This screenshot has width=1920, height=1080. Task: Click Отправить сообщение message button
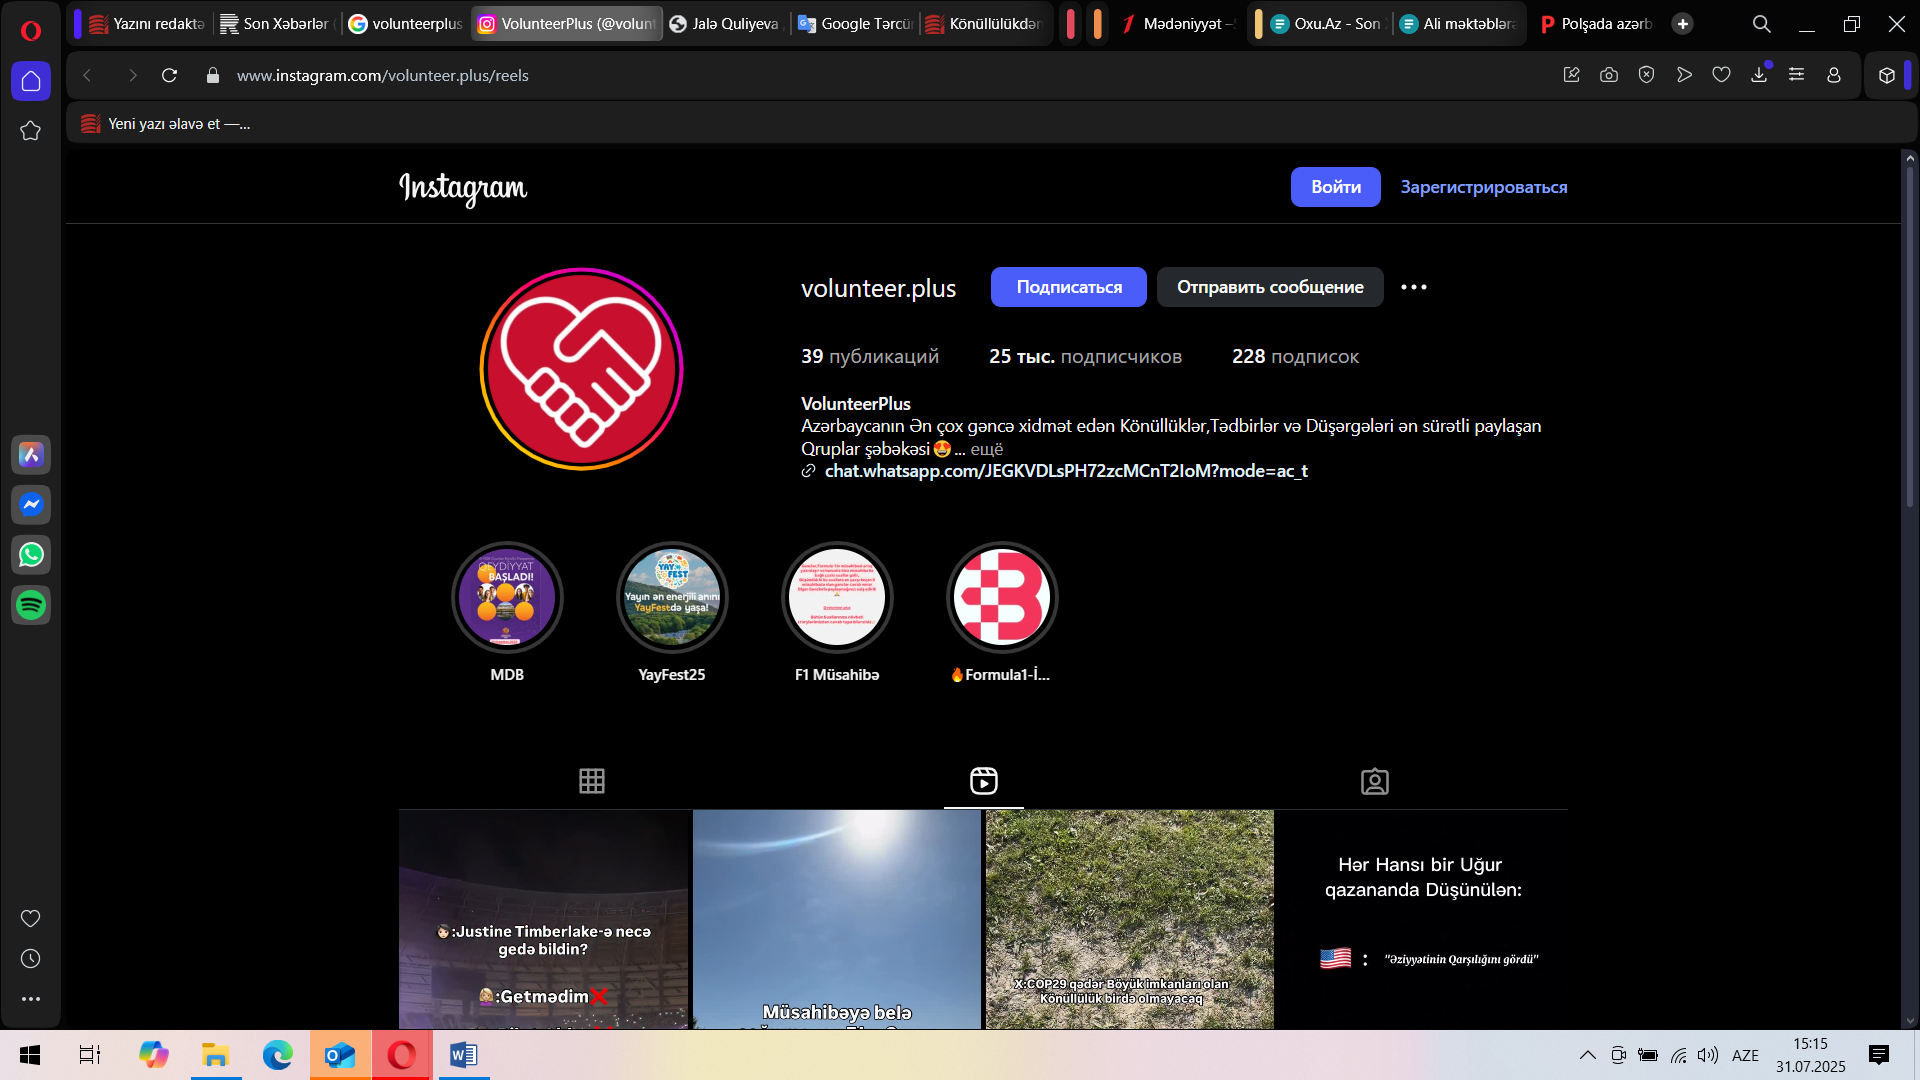[x=1269, y=287]
